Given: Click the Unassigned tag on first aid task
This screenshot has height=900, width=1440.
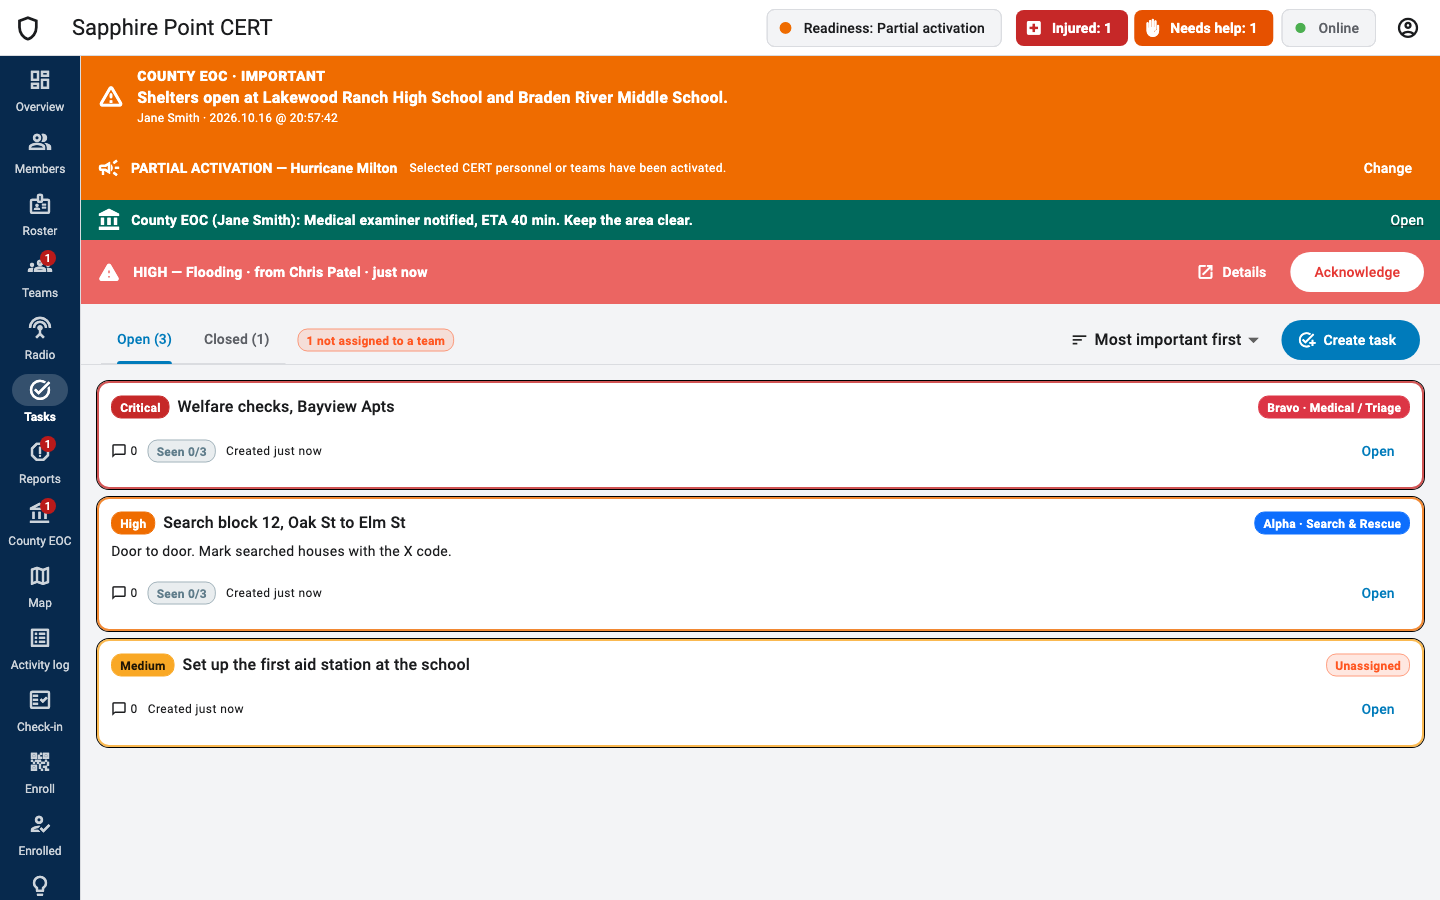Looking at the screenshot, I should point(1367,666).
